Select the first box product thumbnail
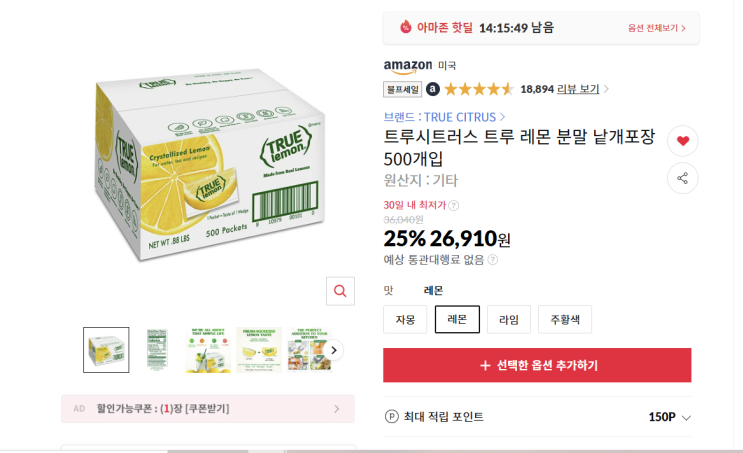This screenshot has height=453, width=743. point(106,350)
